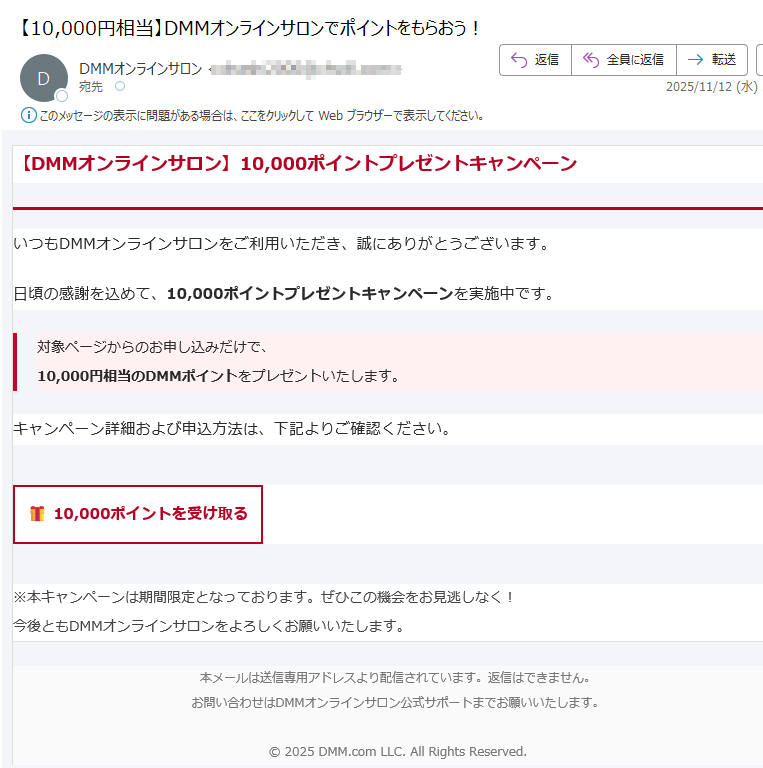The width and height of the screenshot is (763, 768).
Task: Click the 10,000ポイントを受け取る button
Action: pos(138,514)
